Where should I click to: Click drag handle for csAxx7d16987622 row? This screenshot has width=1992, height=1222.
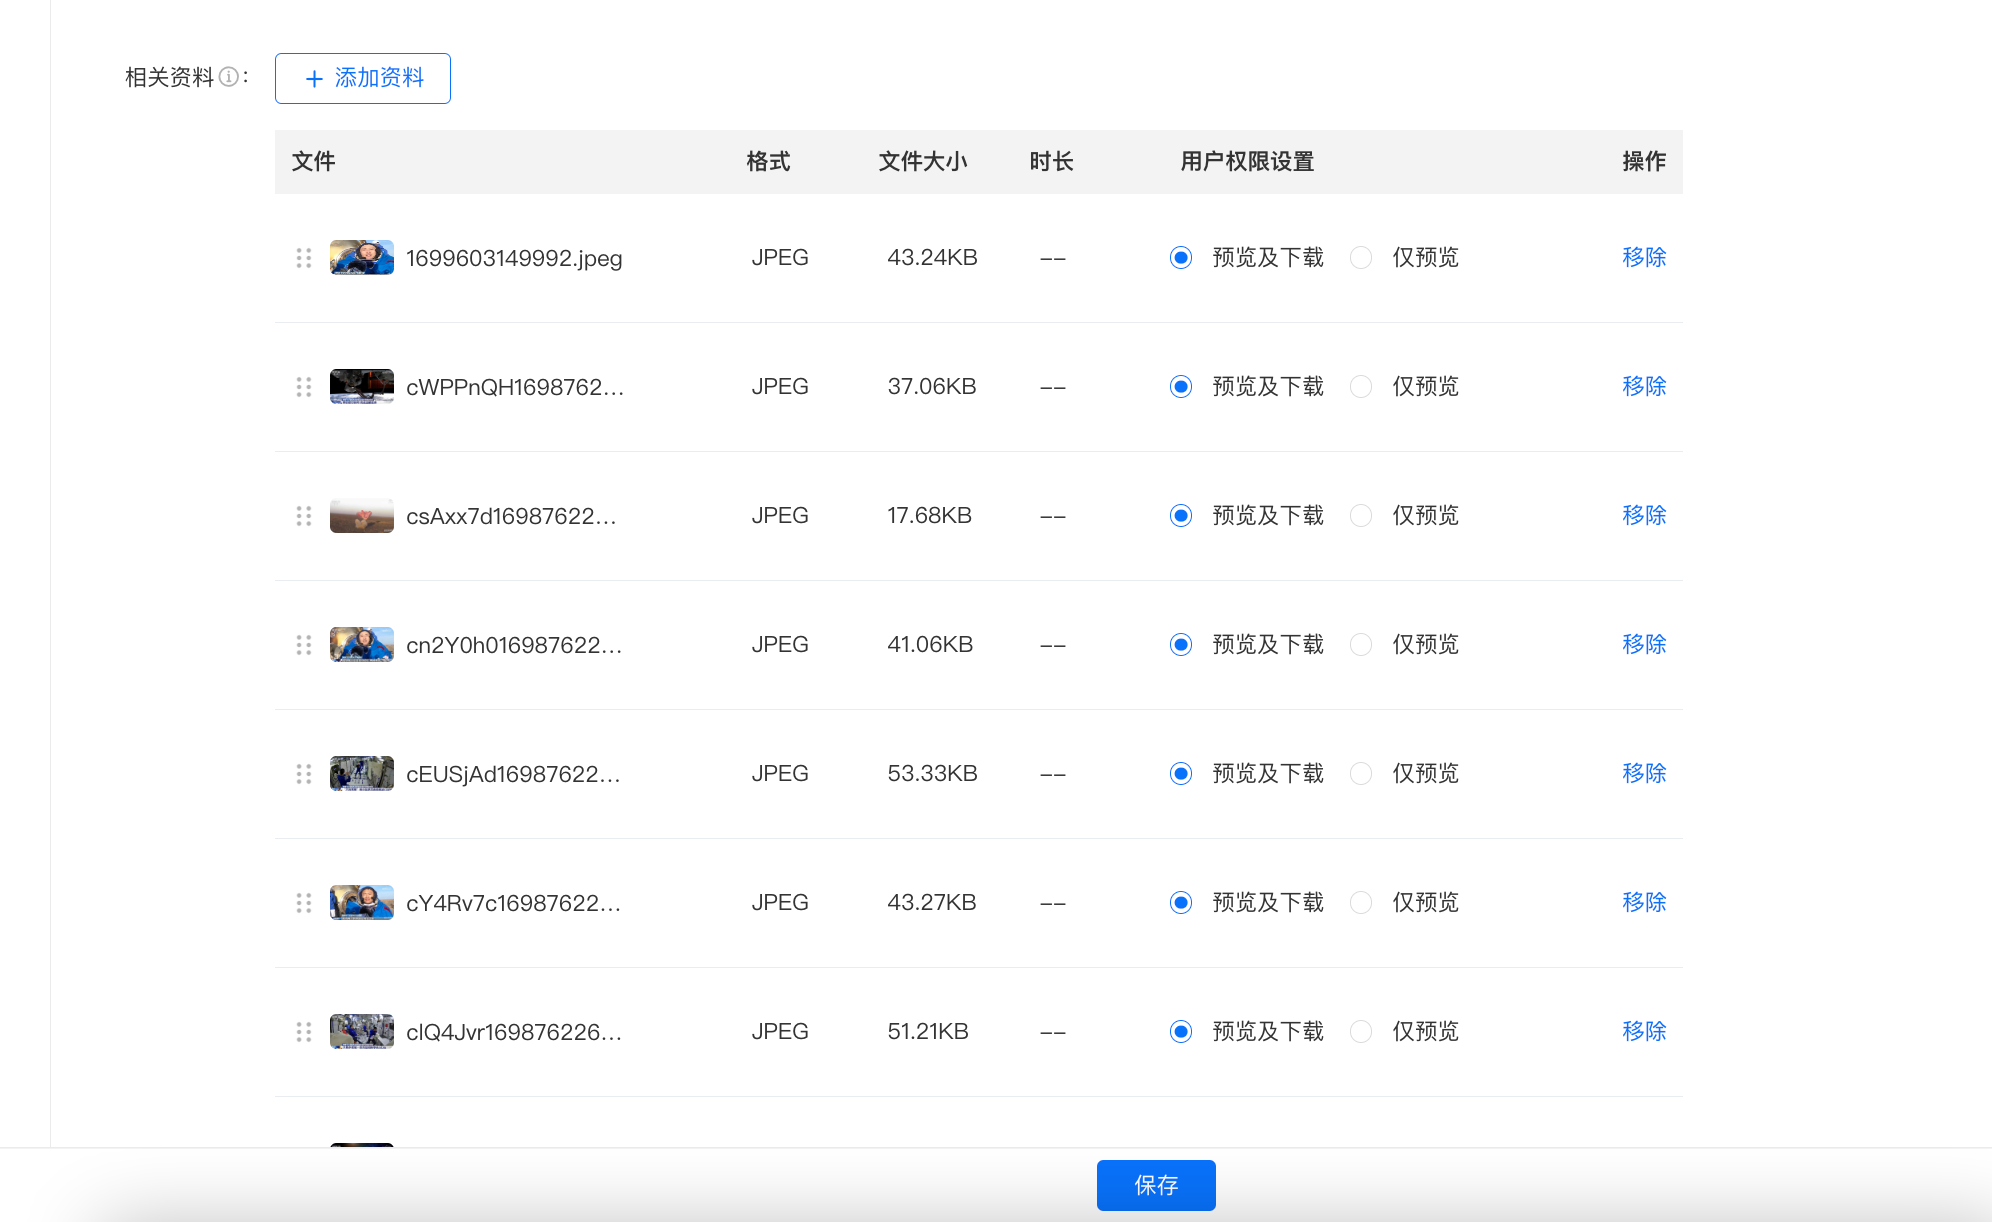pyautogui.click(x=304, y=516)
